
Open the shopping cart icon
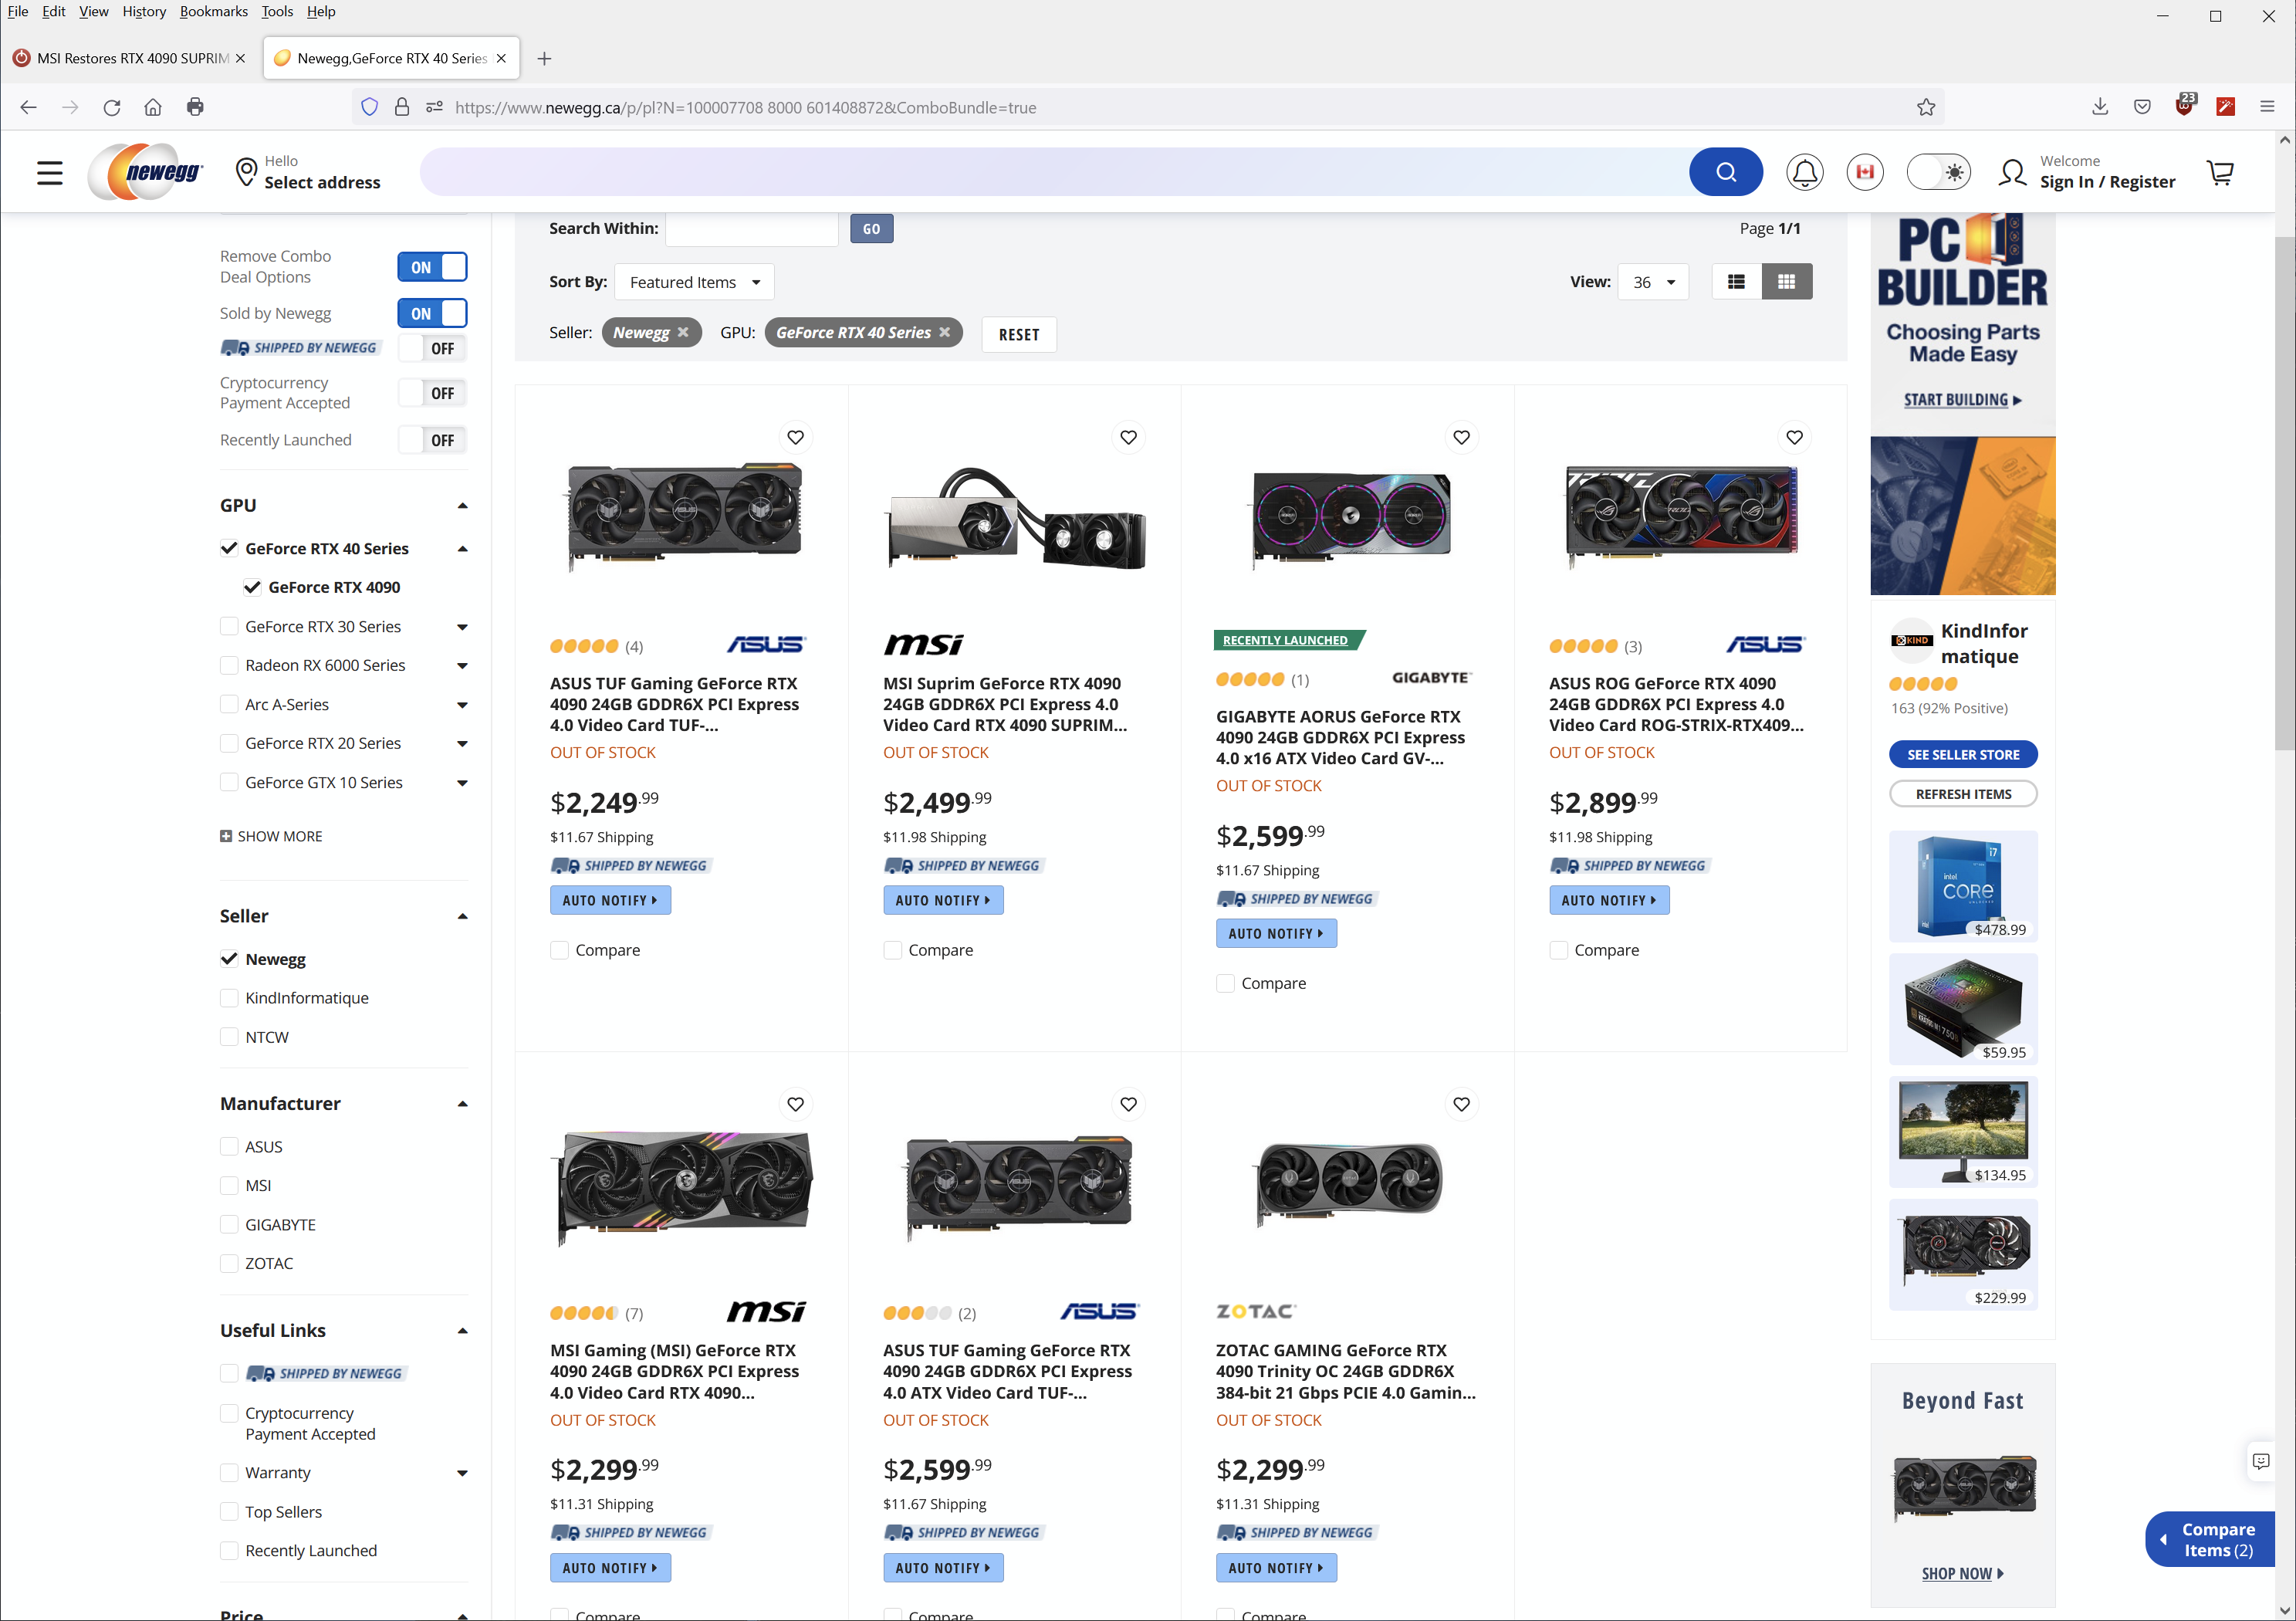2220,172
